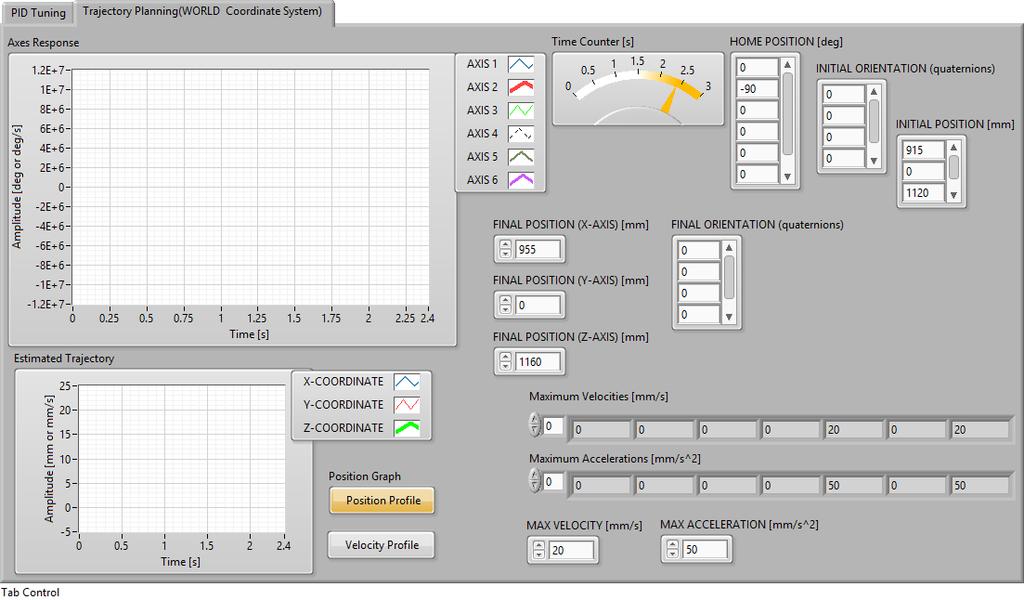Click the first INITIAL ORIENTATION quaternion field
Image resolution: width=1024 pixels, height=600 pixels.
tap(844, 94)
